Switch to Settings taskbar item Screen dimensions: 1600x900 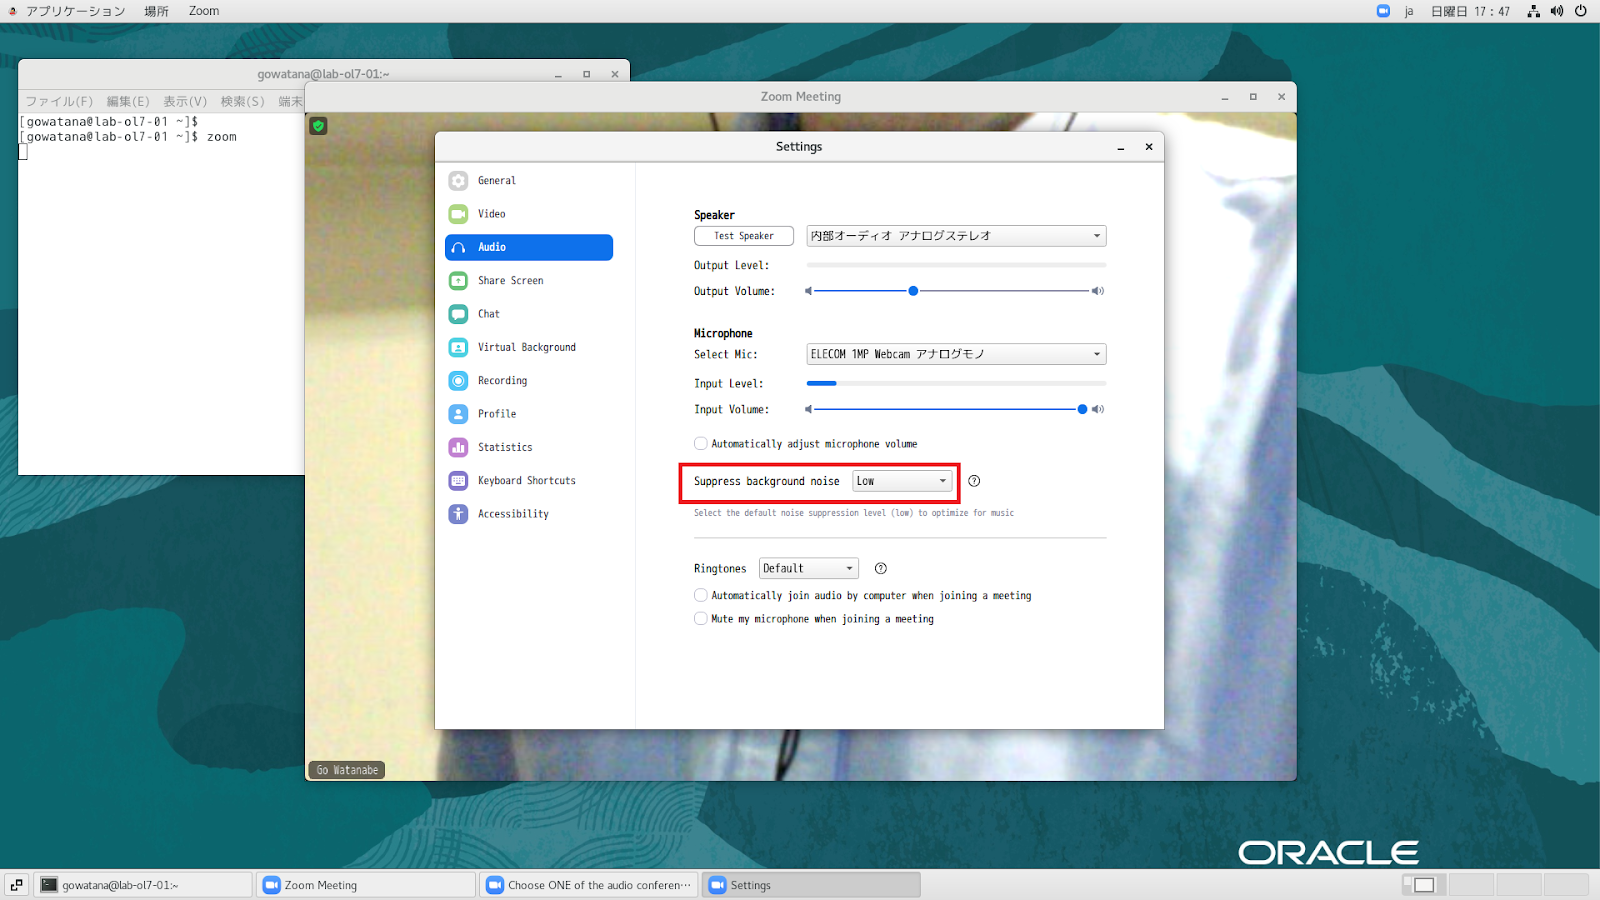[x=812, y=885]
